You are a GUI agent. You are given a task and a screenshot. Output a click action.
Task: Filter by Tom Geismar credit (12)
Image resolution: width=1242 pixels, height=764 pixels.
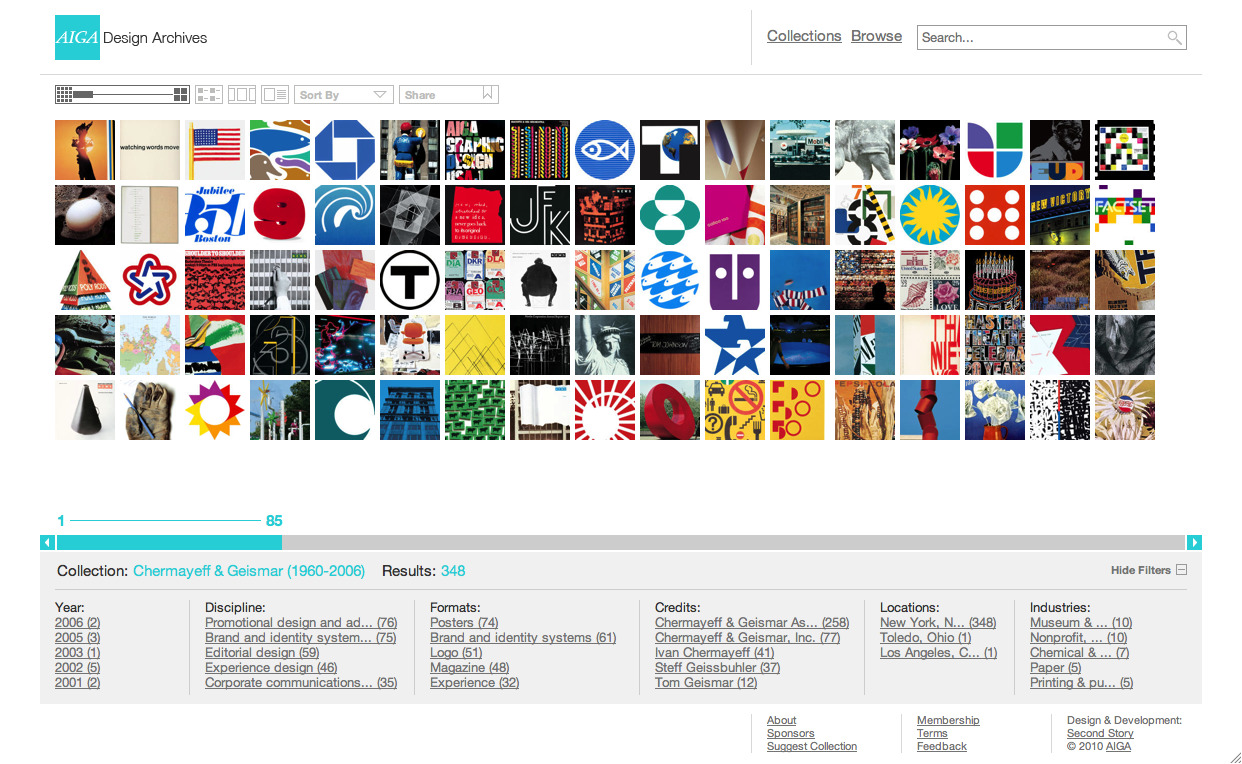(x=706, y=683)
